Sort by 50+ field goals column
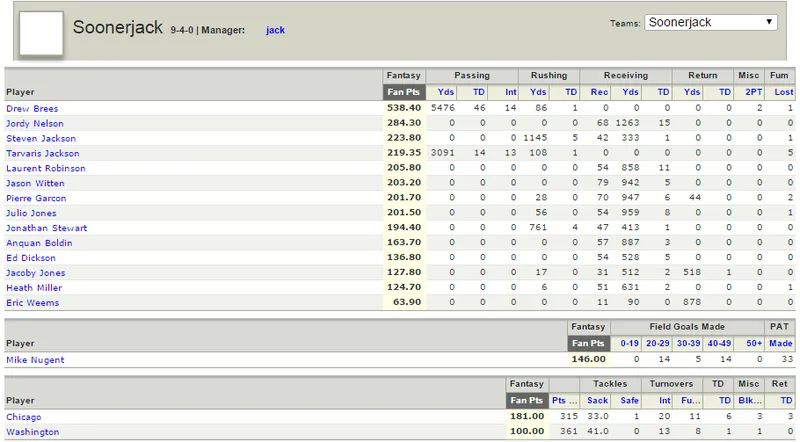The image size is (800, 442). point(754,343)
